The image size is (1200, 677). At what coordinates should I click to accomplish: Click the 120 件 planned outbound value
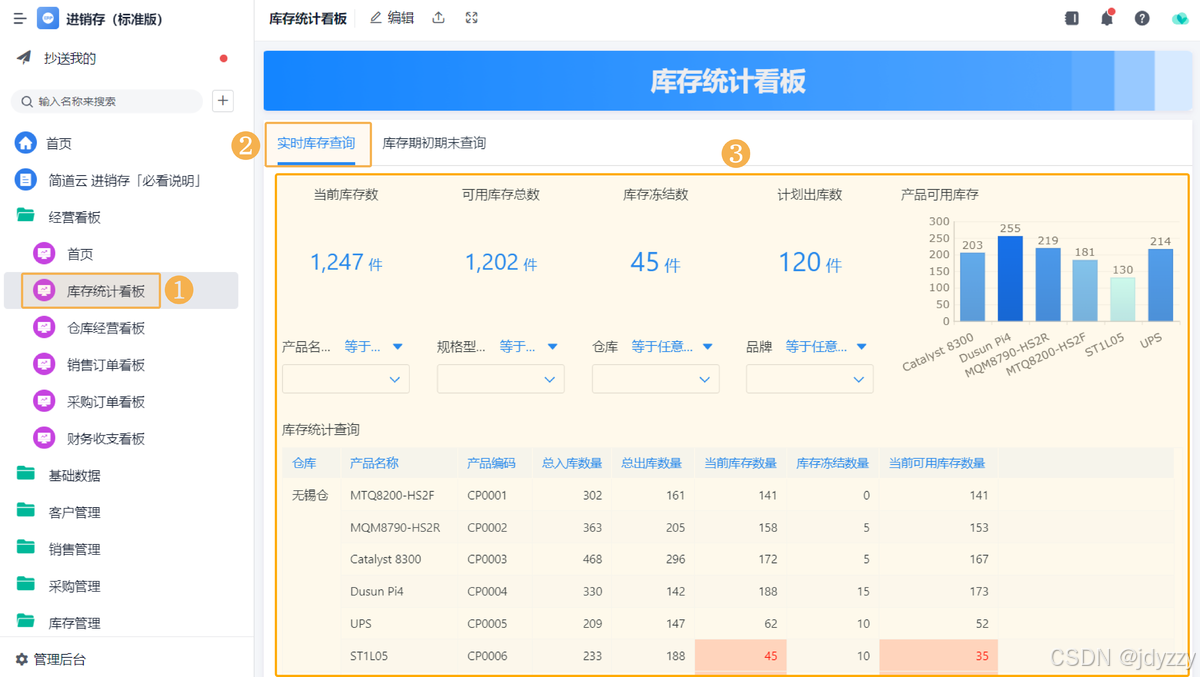tap(810, 262)
